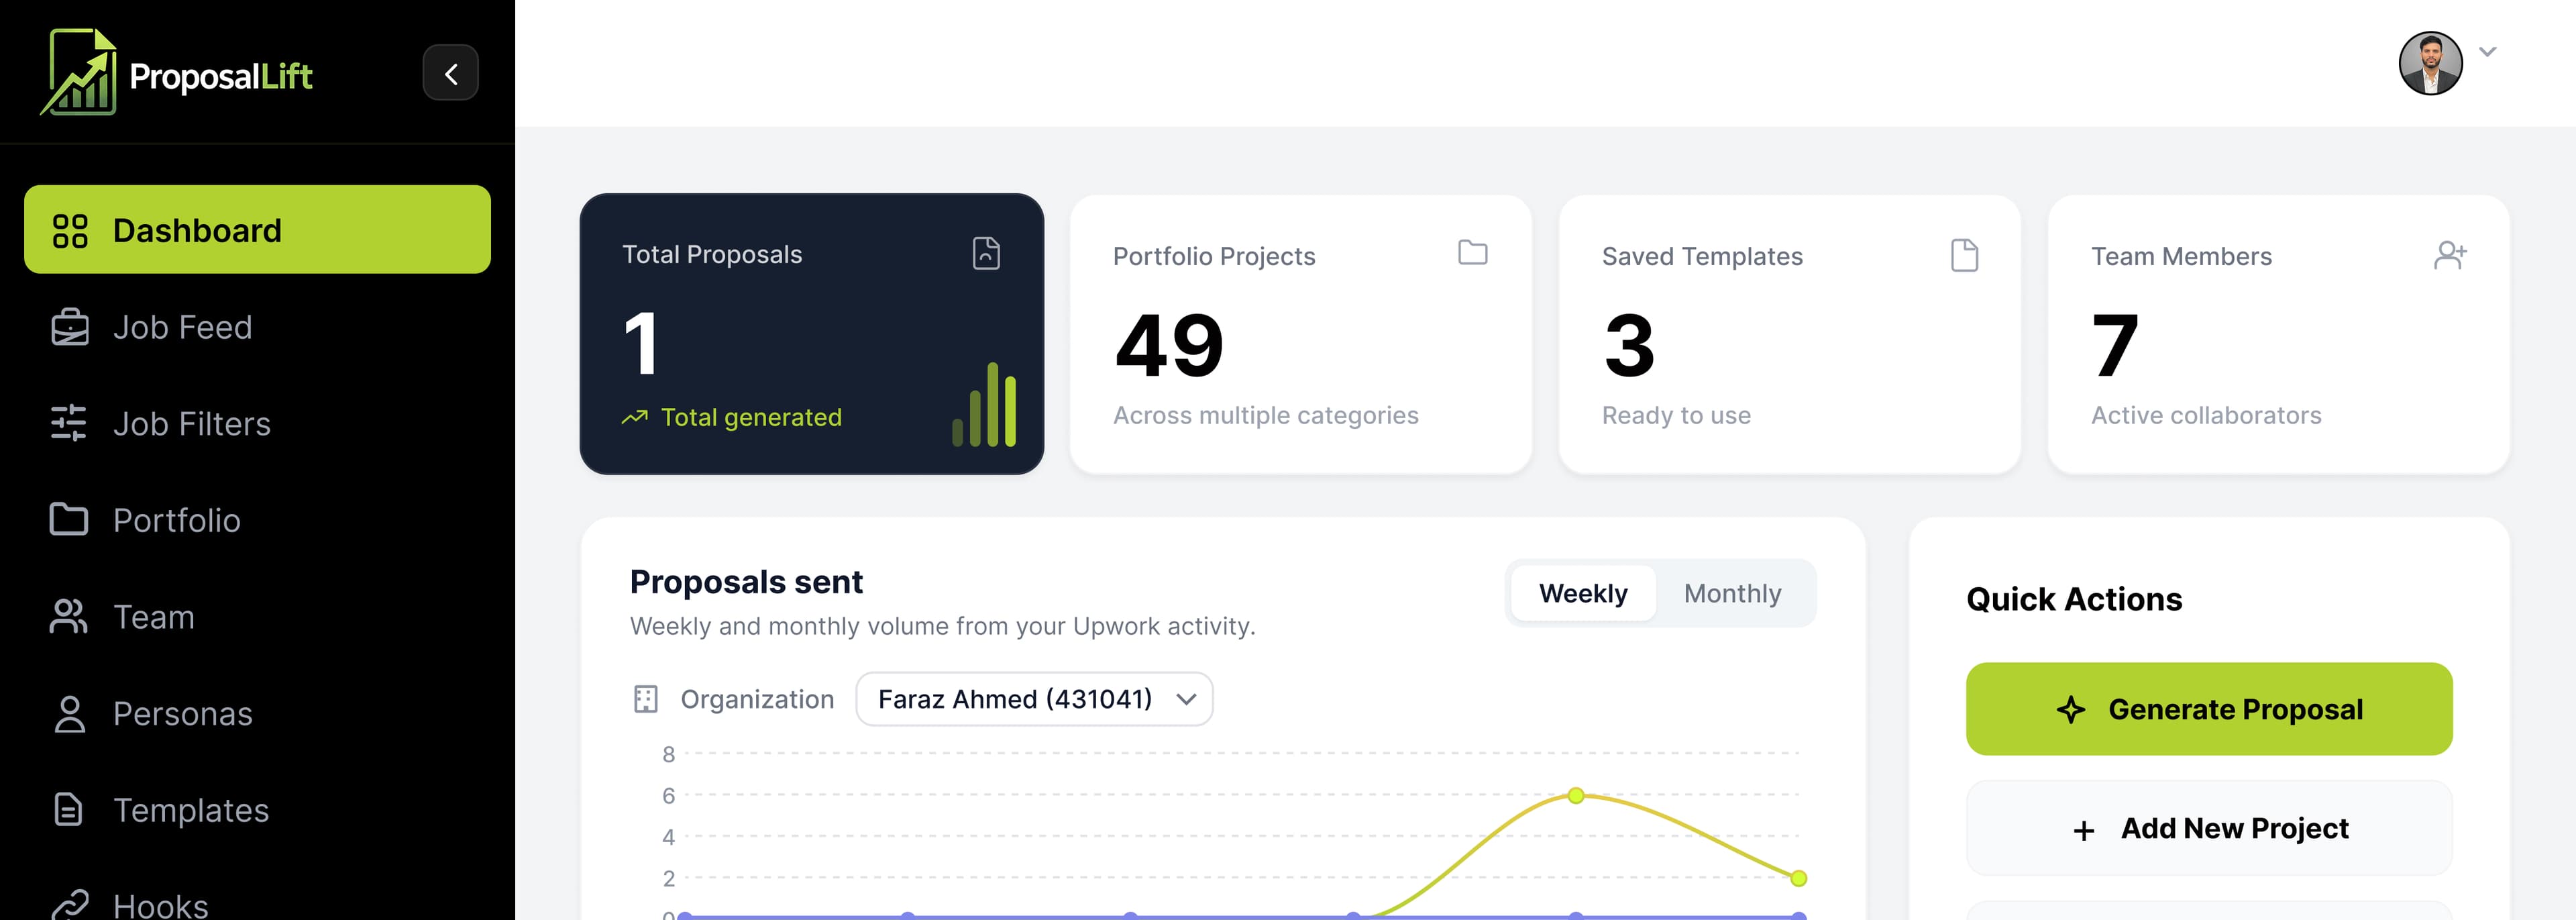Click the chart peak point at 6
2576x920 pixels.
1576,796
